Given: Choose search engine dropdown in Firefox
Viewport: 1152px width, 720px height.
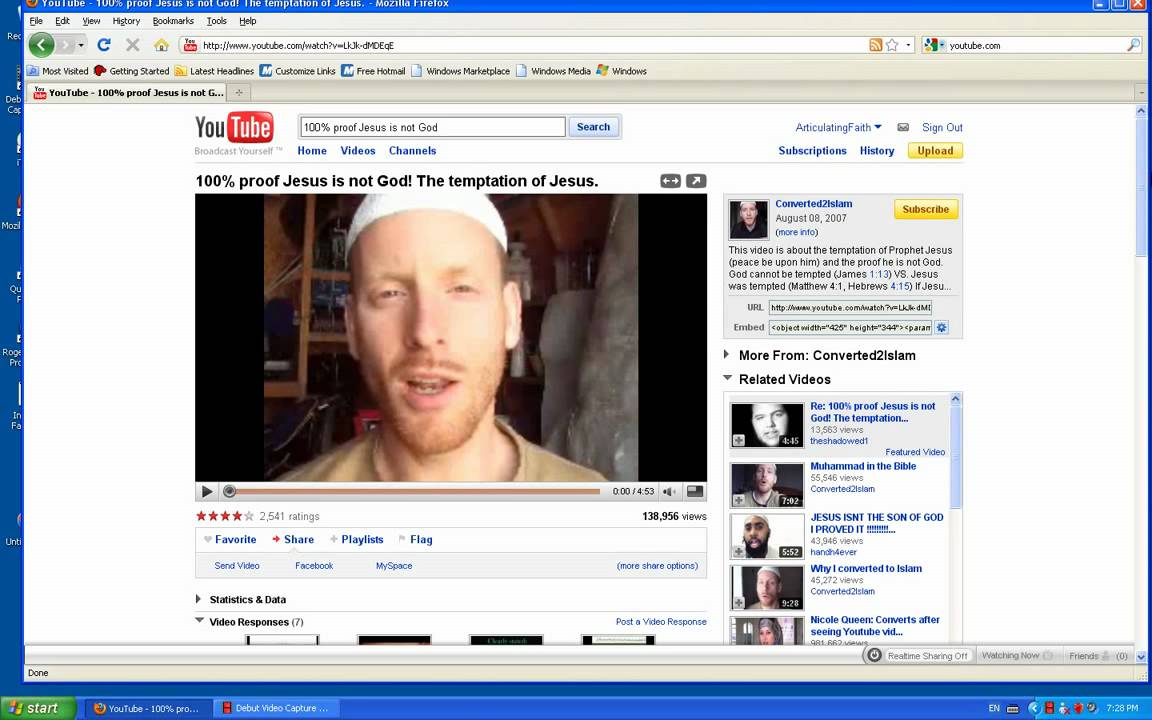Looking at the screenshot, I should pyautogui.click(x=934, y=45).
